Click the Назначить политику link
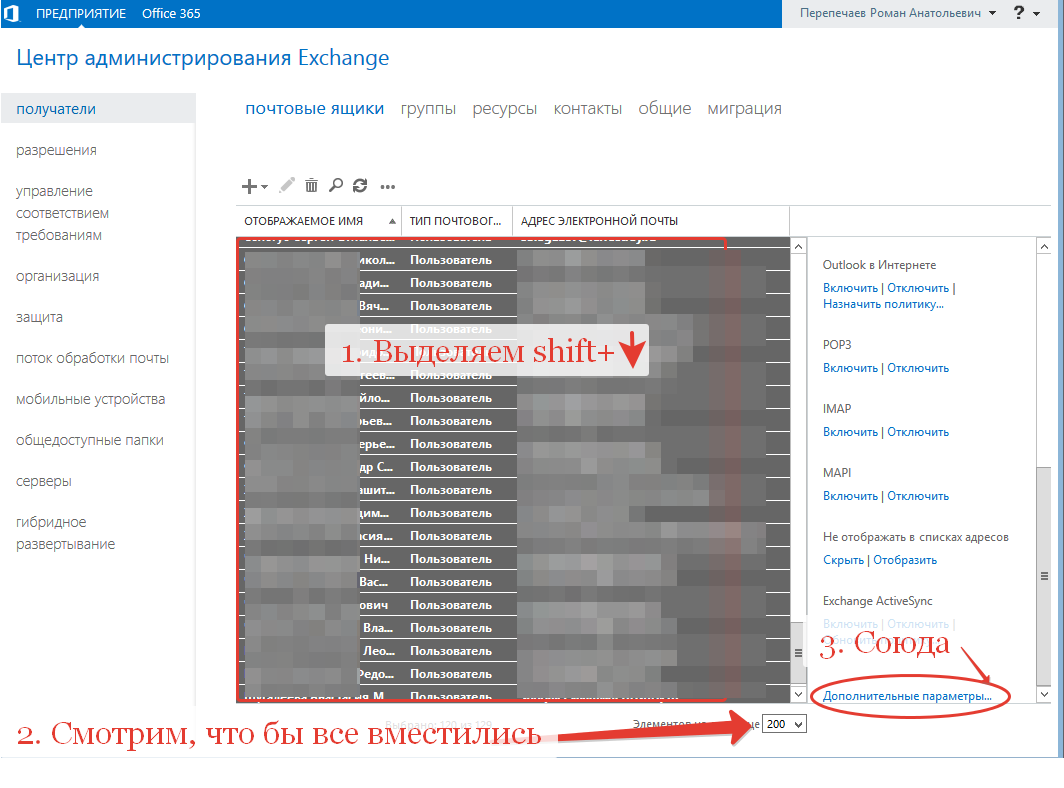Image resolution: width=1064 pixels, height=788 pixels. 883,304
